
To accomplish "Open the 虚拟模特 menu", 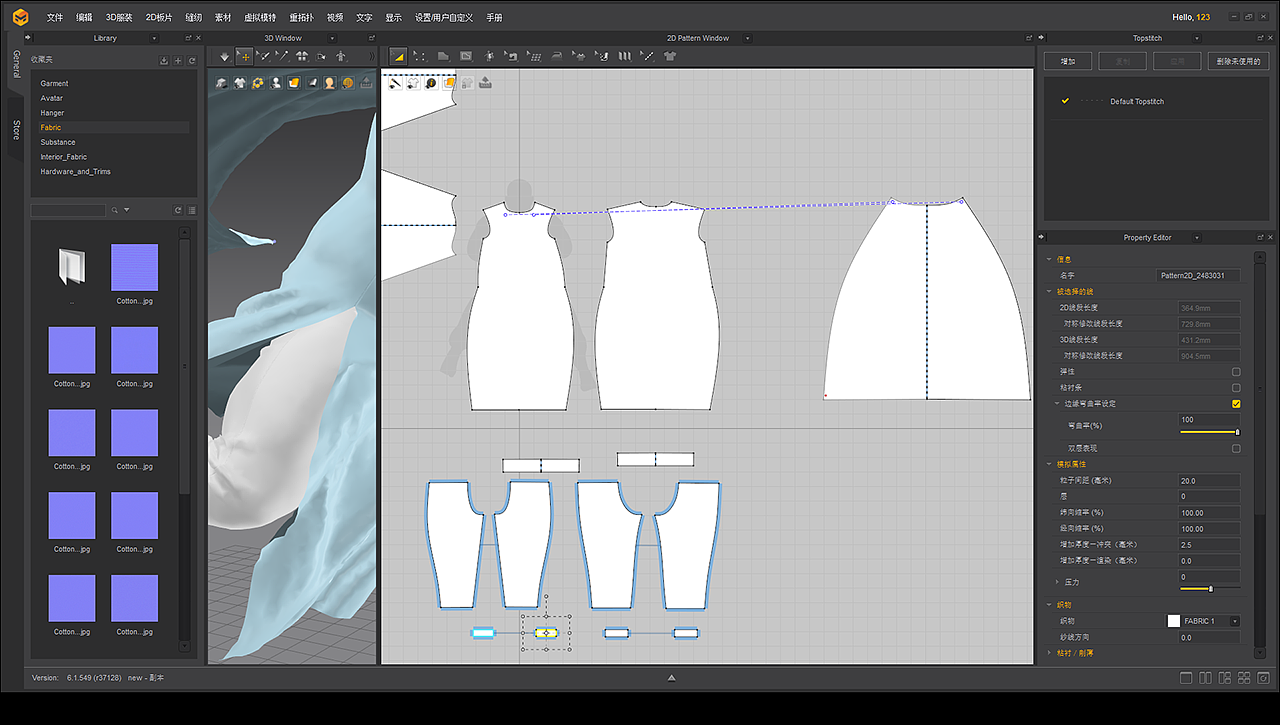I will [x=260, y=18].
